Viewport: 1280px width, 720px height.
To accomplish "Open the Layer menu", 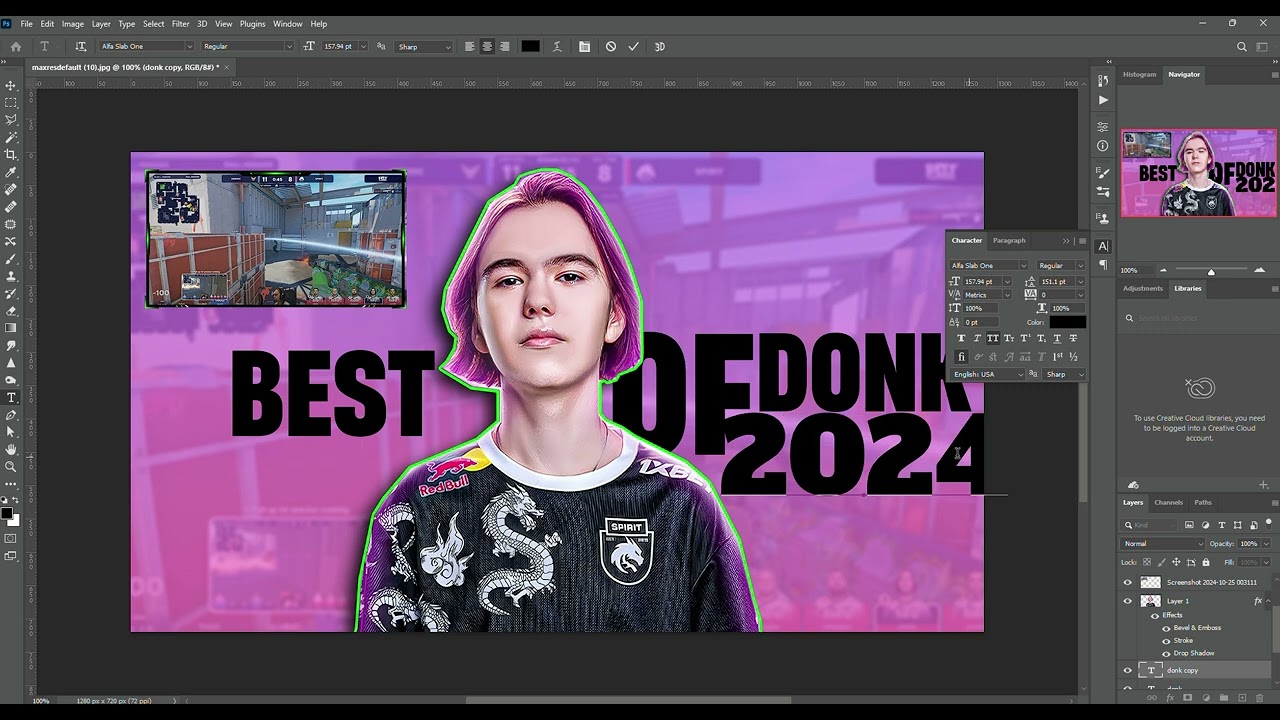I will [101, 23].
